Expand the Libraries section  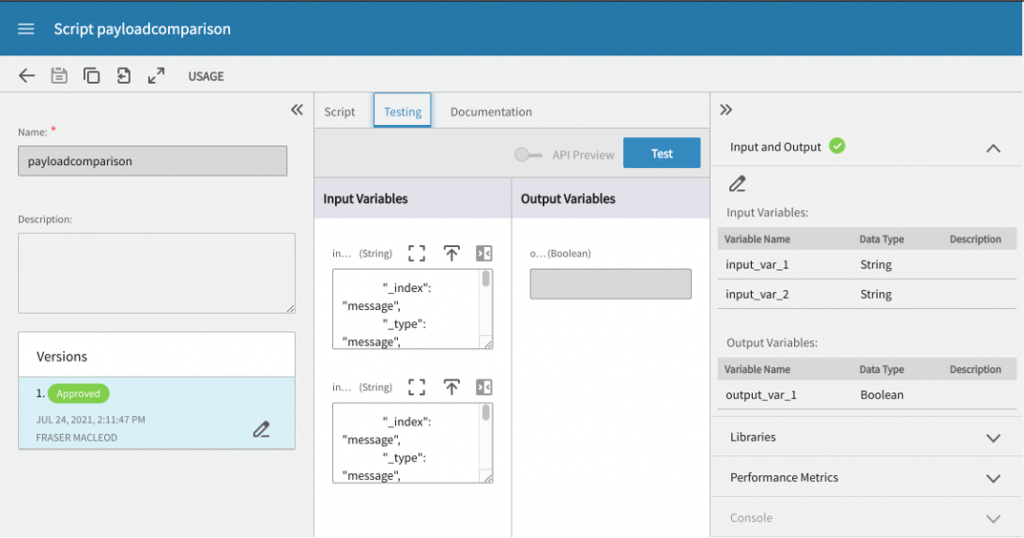[992, 438]
